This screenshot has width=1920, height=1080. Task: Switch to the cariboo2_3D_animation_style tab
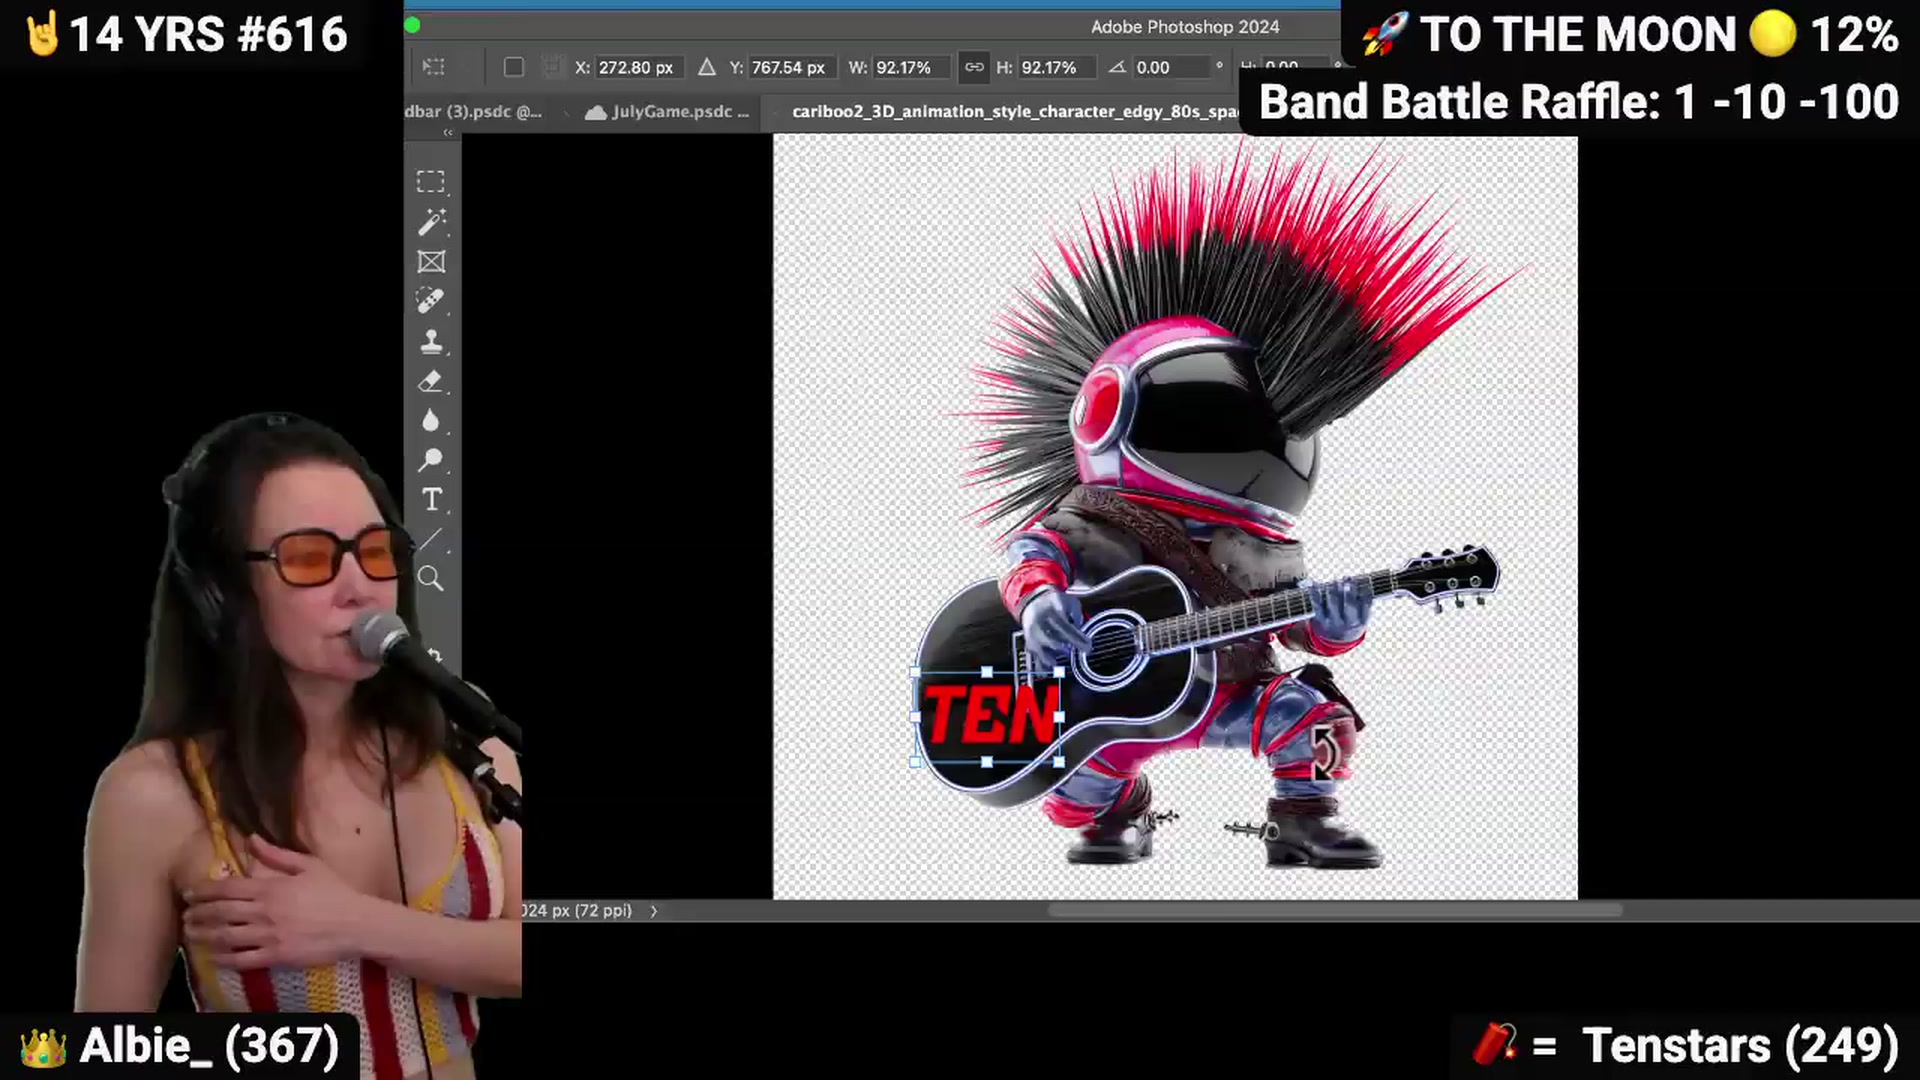point(1014,112)
